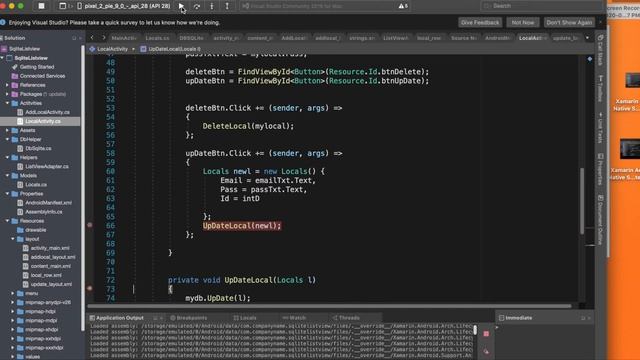Expand the Packages folder

(x=7, y=94)
